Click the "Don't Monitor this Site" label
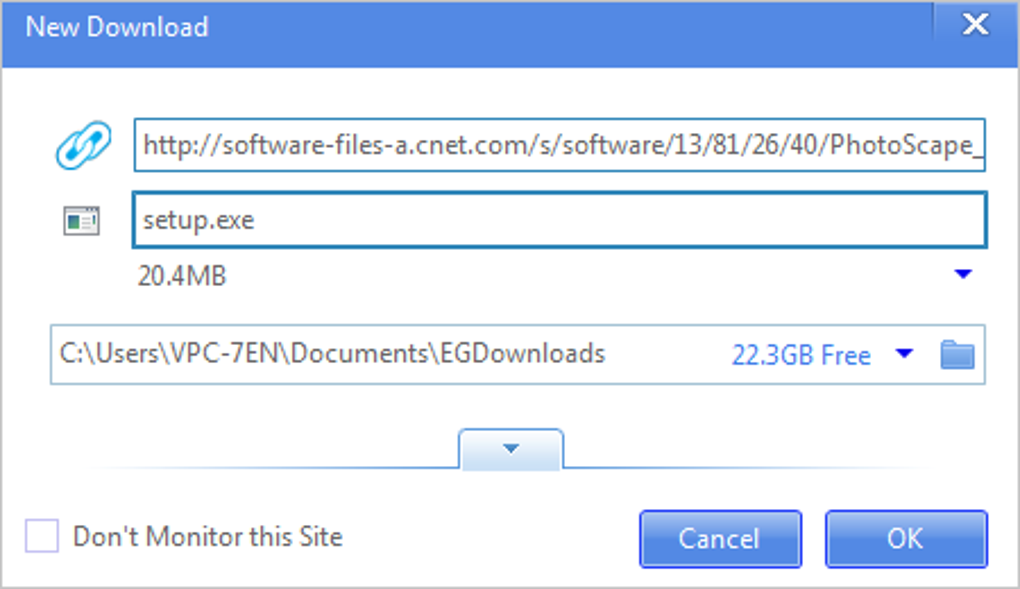Image resolution: width=1020 pixels, height=589 pixels. point(207,537)
